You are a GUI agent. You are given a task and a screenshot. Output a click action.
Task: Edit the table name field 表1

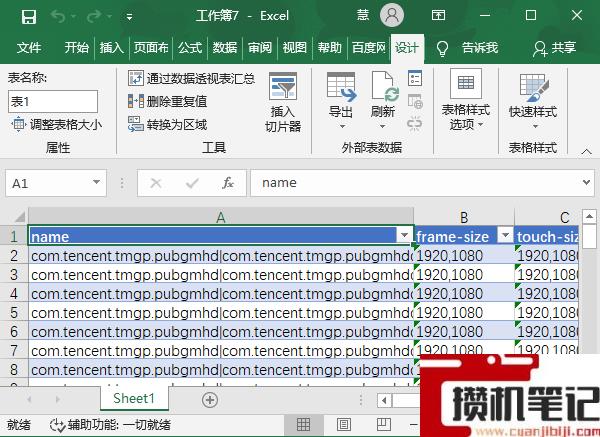(53, 101)
